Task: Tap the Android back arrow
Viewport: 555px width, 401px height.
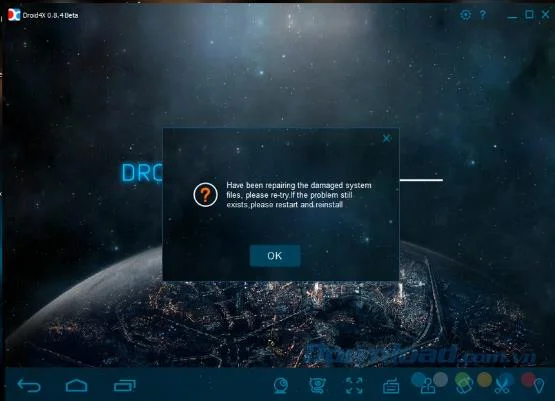Action: coord(29,385)
